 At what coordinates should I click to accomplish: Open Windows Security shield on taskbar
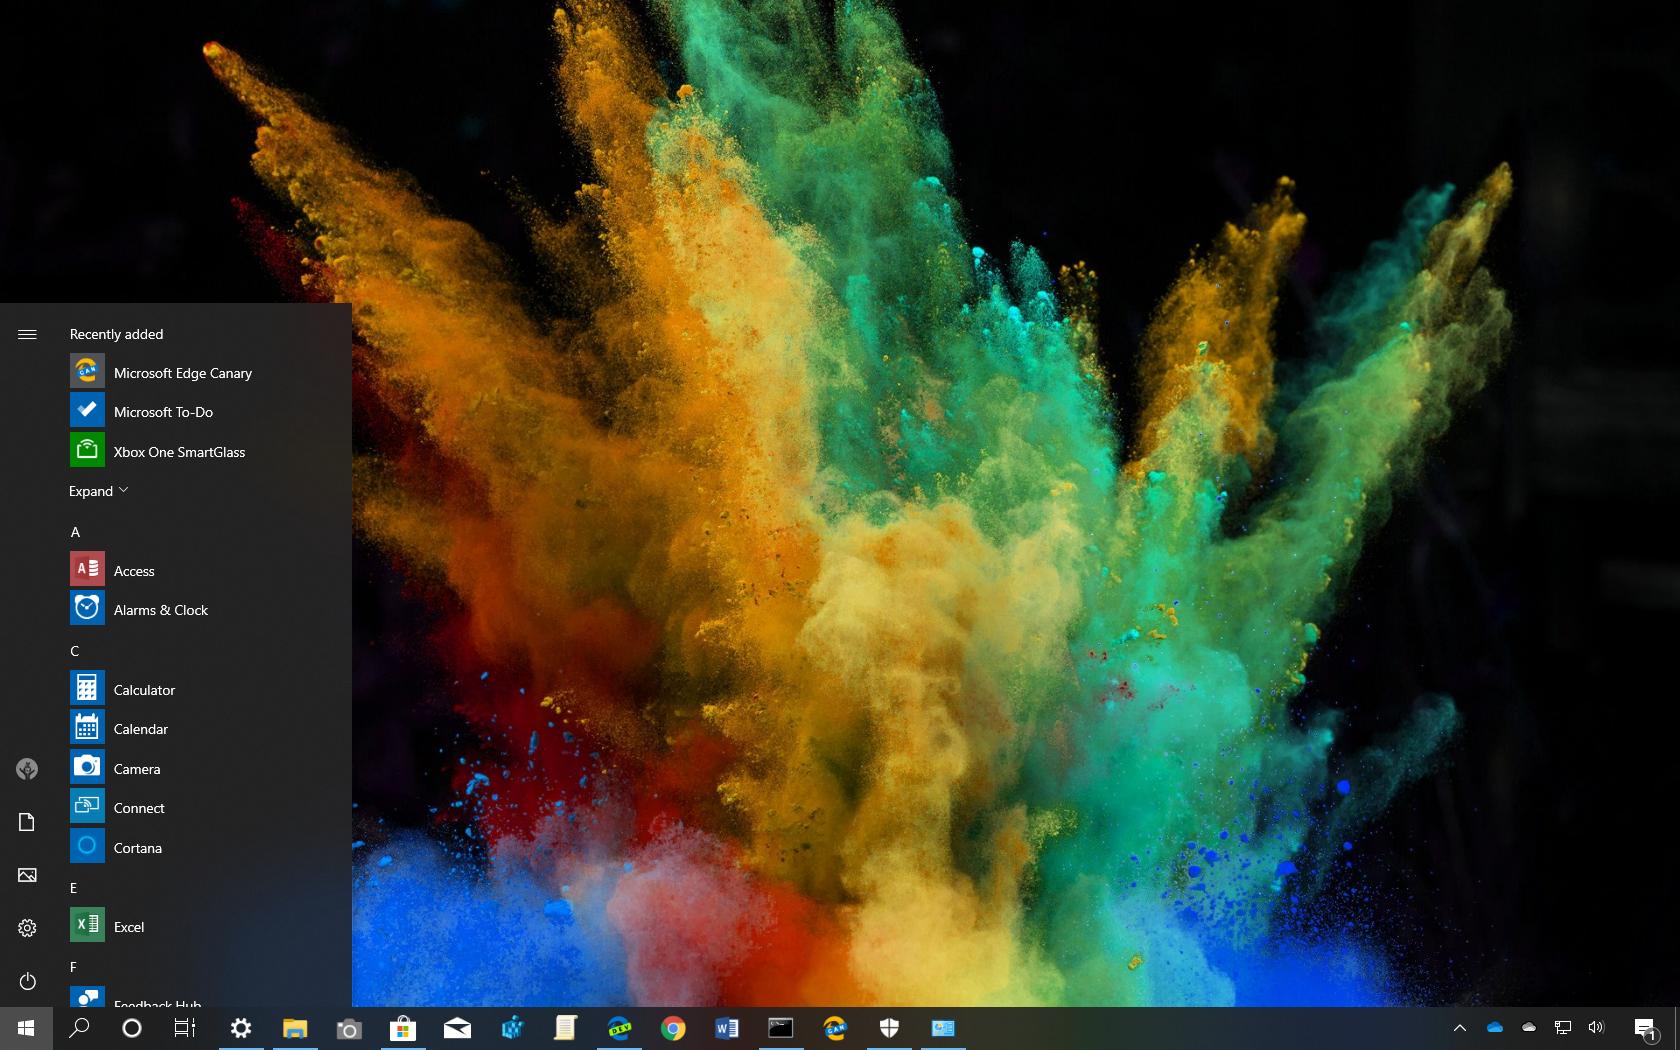pyautogui.click(x=889, y=1028)
